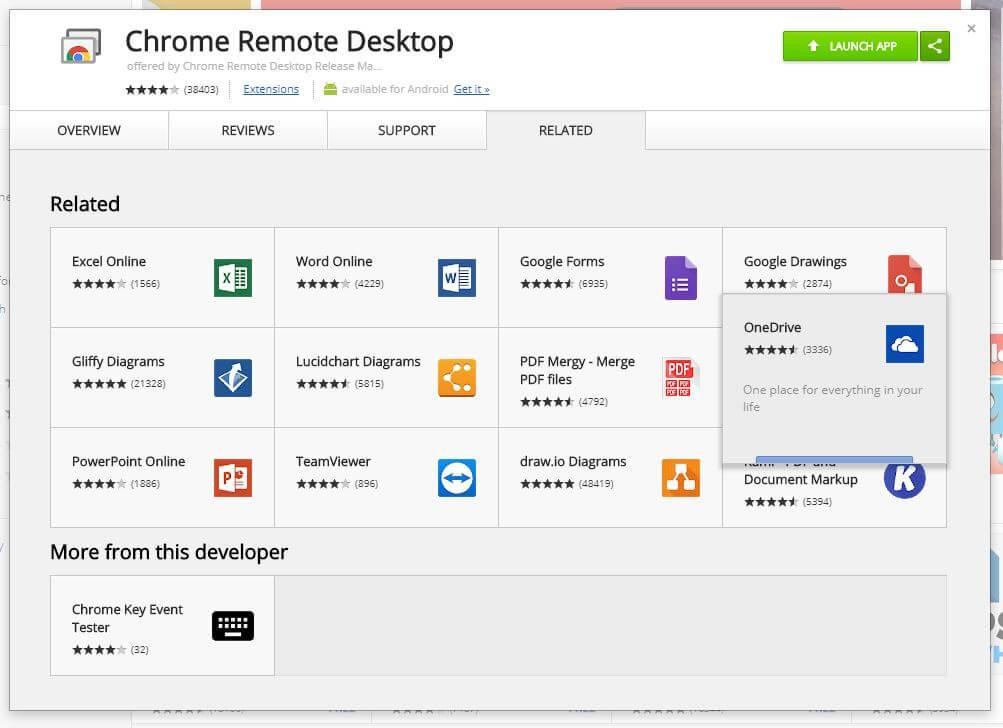The width and height of the screenshot is (1003, 728).
Task: Click the offered by Chrome Remote Desktop text
Action: 254,66
